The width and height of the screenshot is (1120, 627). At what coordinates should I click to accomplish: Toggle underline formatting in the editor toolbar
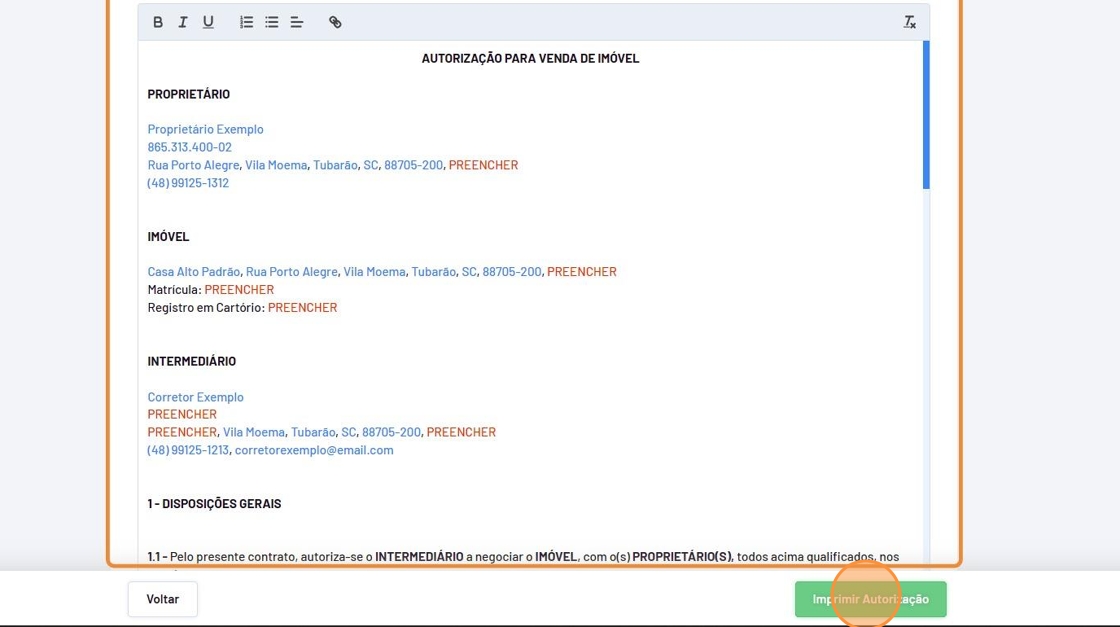208,22
